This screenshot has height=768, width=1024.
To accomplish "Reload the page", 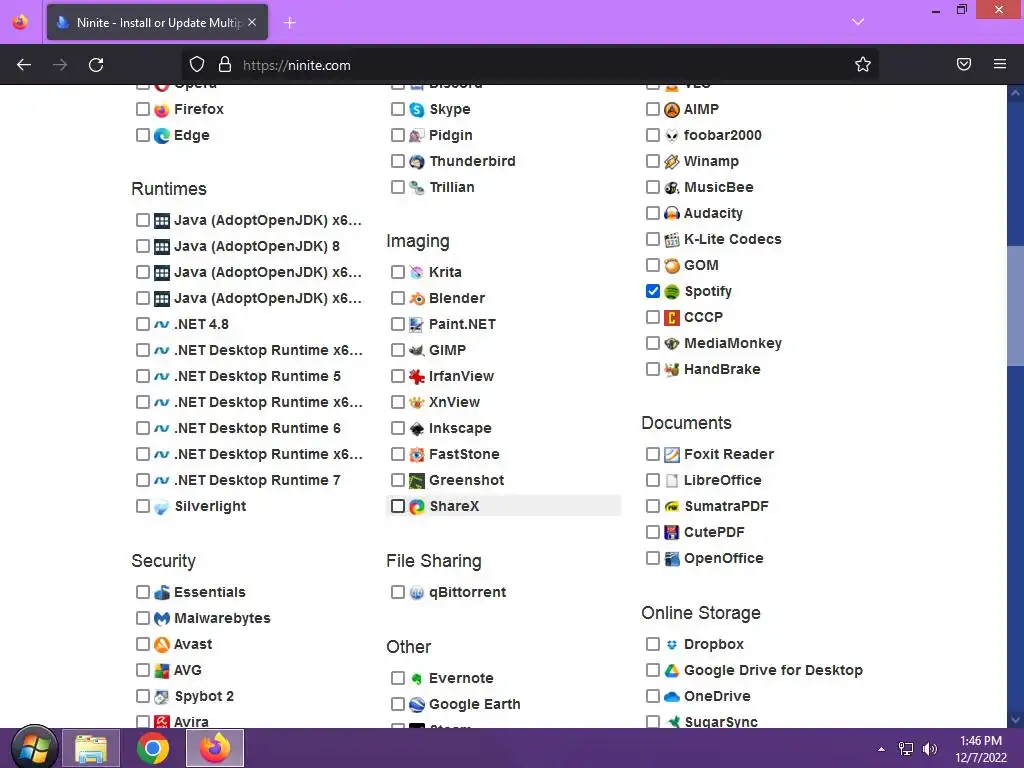I will (96, 65).
